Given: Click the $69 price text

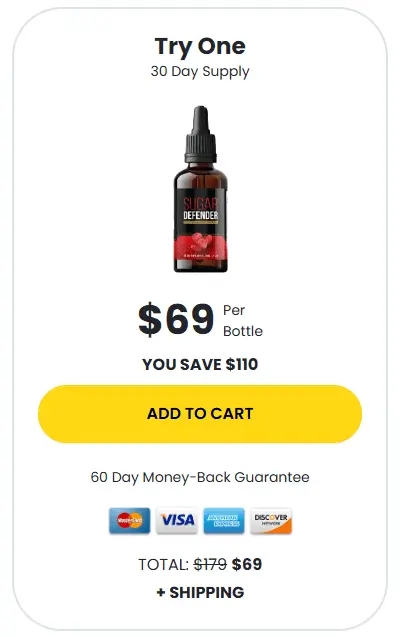Looking at the screenshot, I should 176,320.
